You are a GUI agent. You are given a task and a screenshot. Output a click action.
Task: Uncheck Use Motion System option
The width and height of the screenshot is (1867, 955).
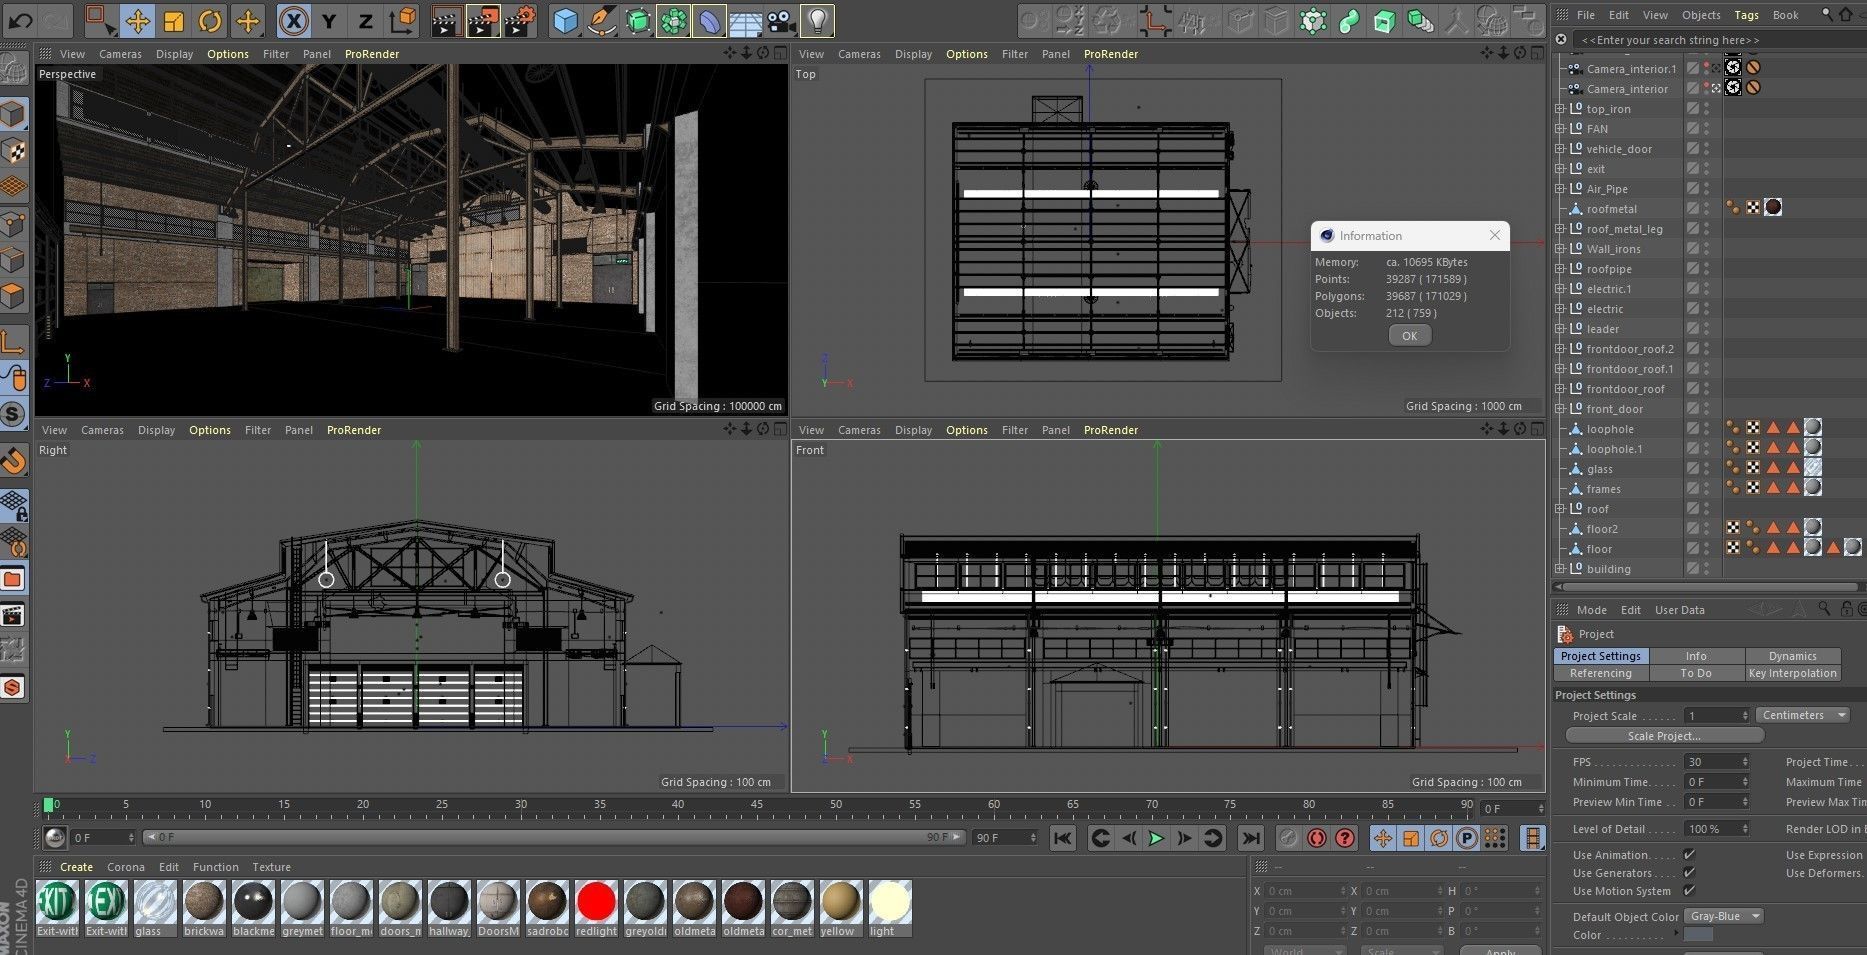pos(1689,891)
